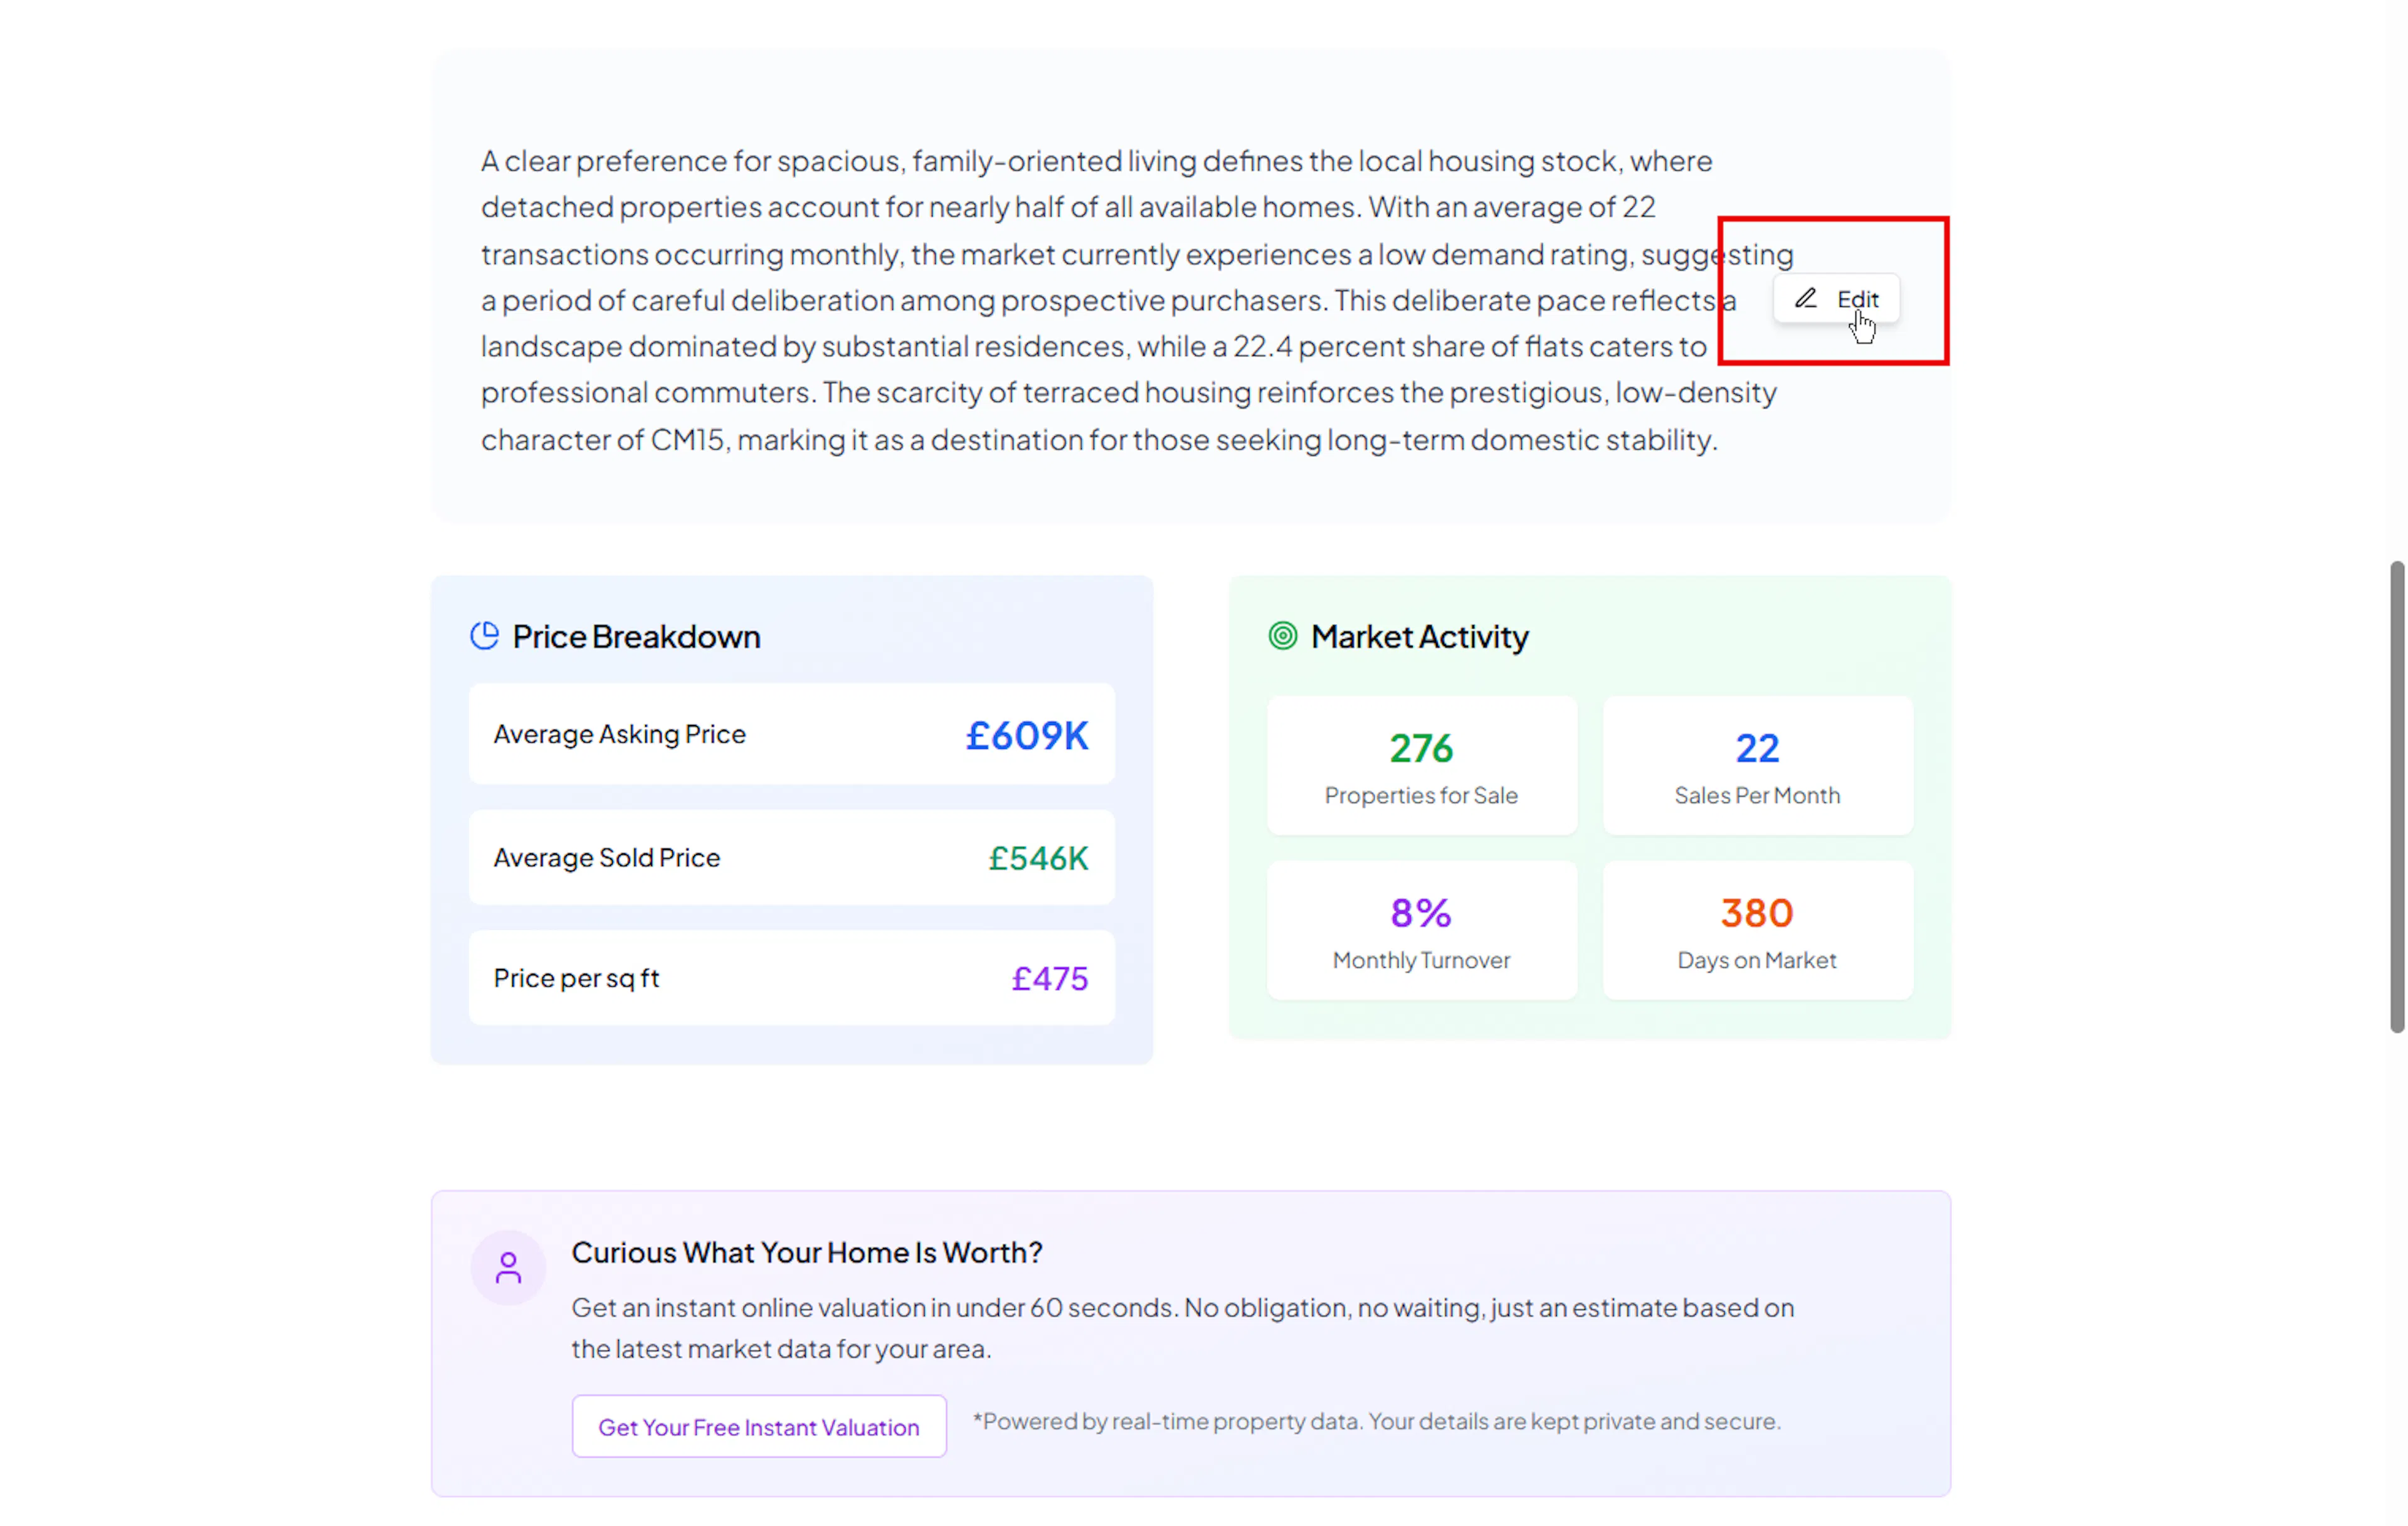Click the Market Activity heading text
This screenshot has height=1526, width=2408.
(1419, 637)
